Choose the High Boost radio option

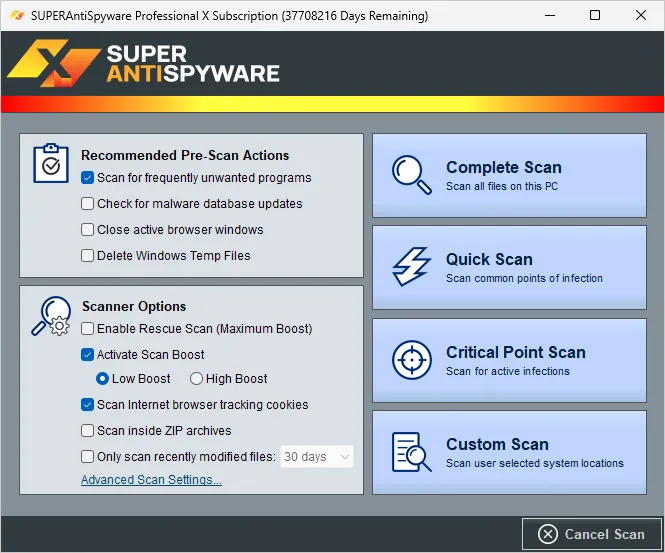[196, 379]
